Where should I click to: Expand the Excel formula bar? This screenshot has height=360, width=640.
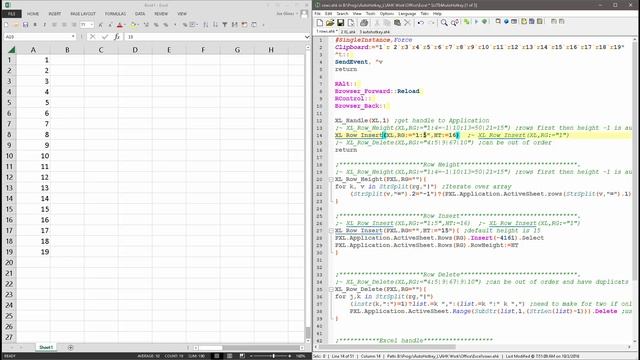(x=307, y=37)
